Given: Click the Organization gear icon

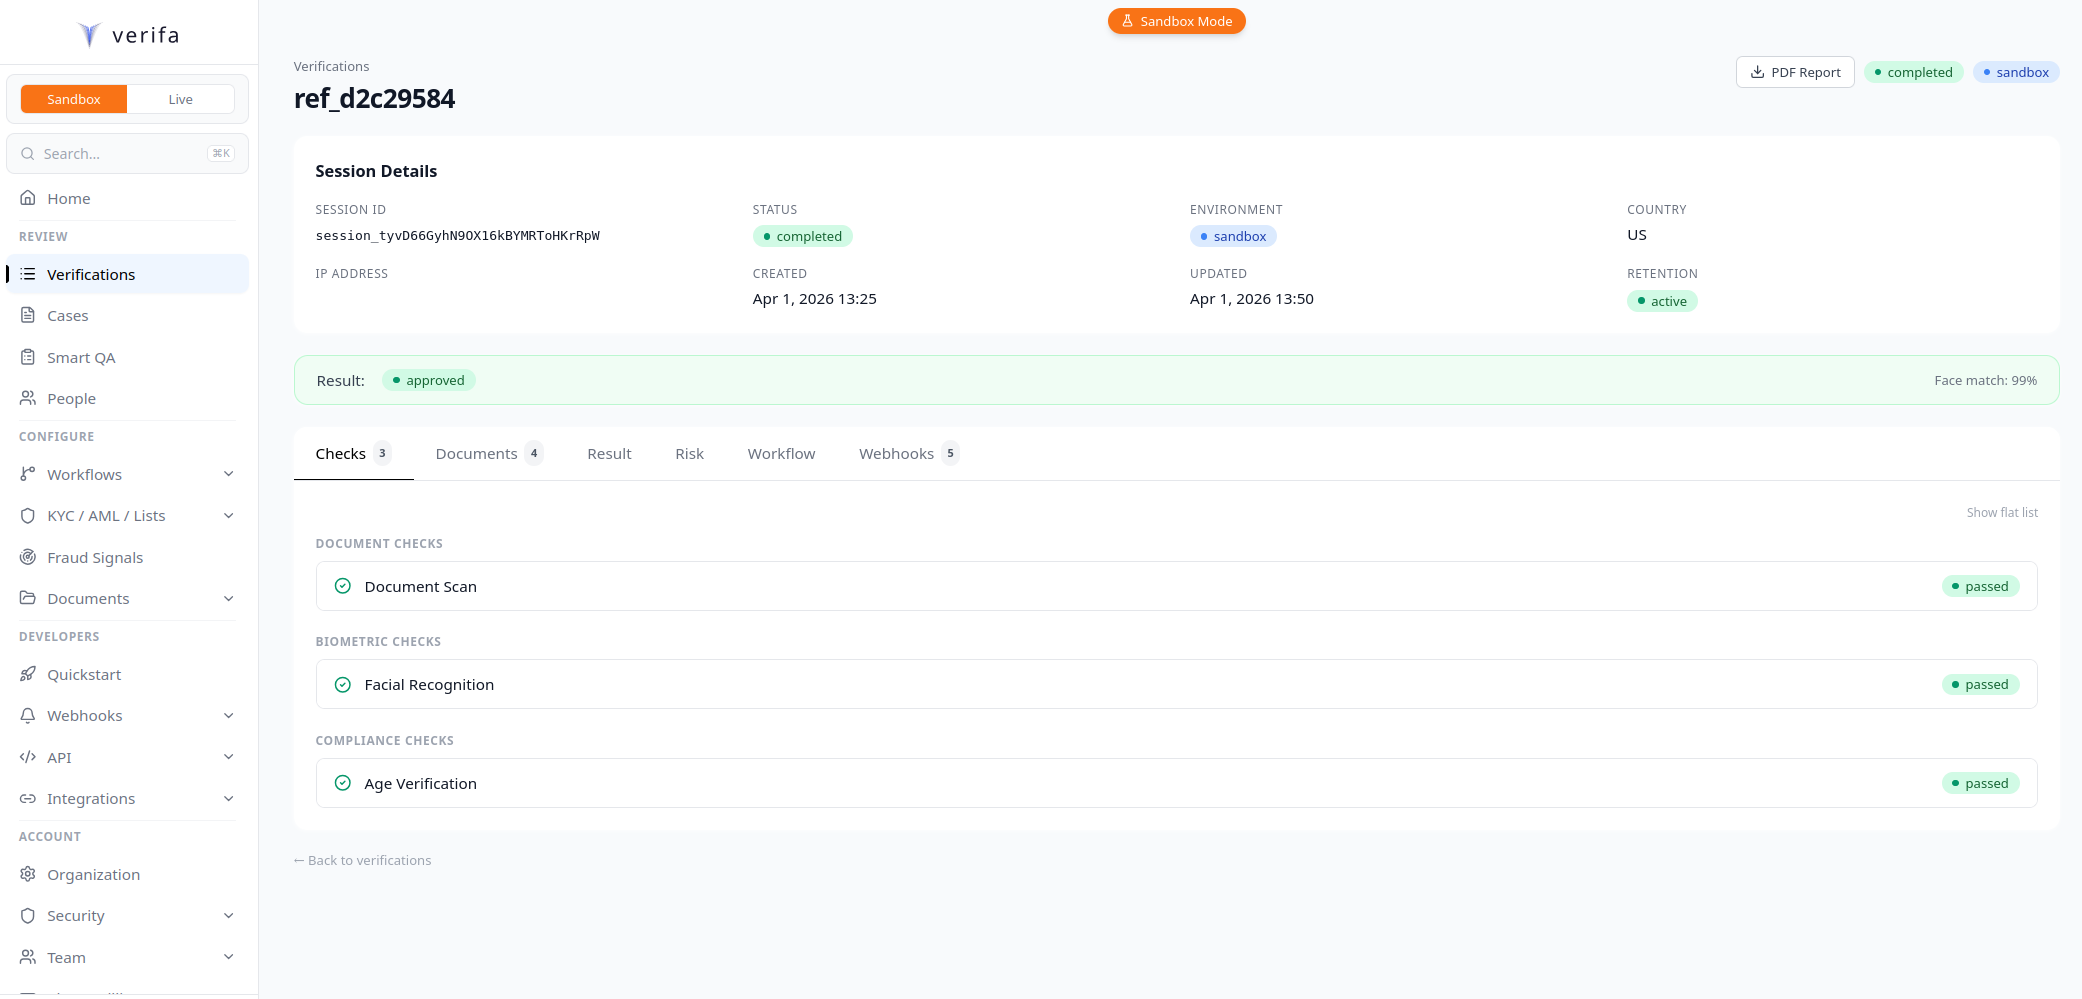Looking at the screenshot, I should click(x=29, y=874).
